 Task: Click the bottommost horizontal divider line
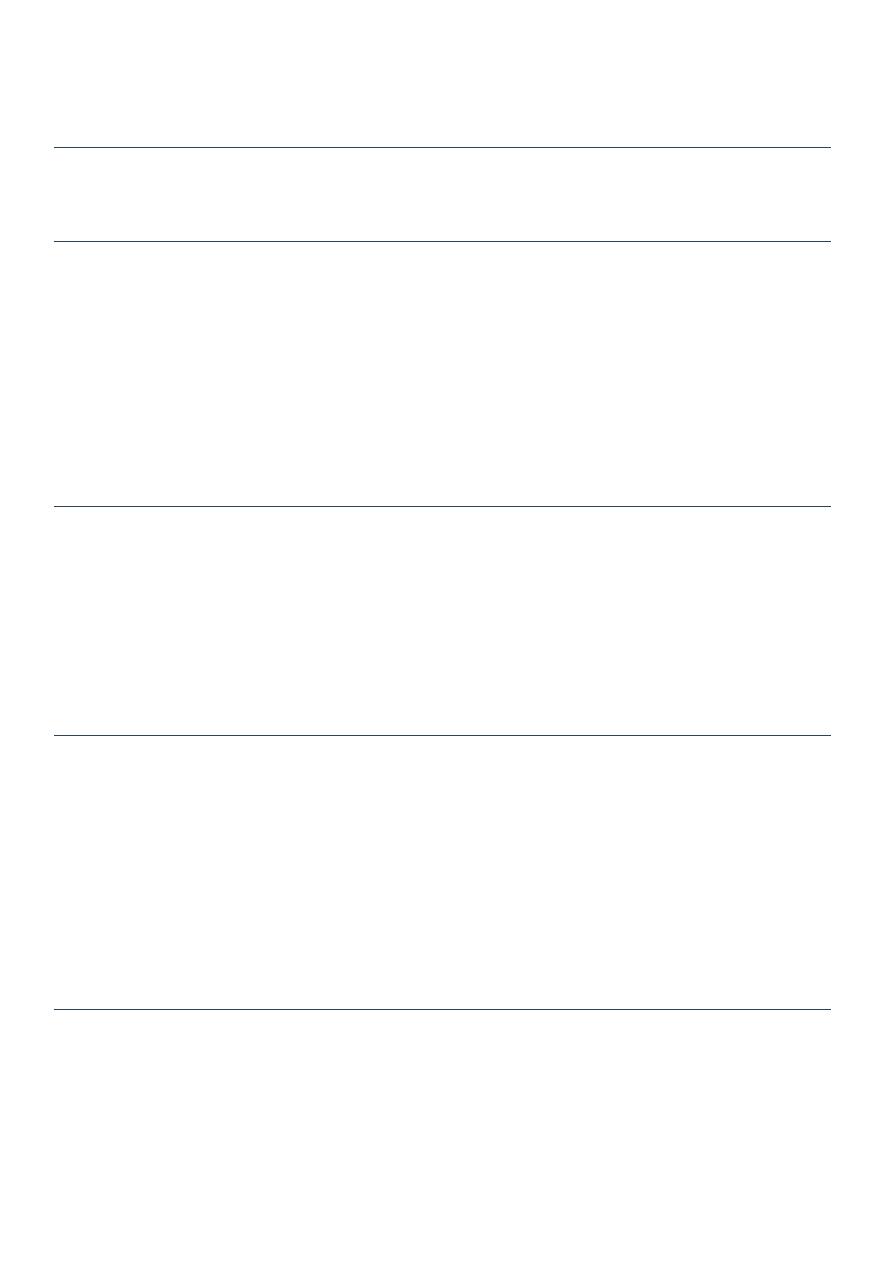coord(442,1009)
